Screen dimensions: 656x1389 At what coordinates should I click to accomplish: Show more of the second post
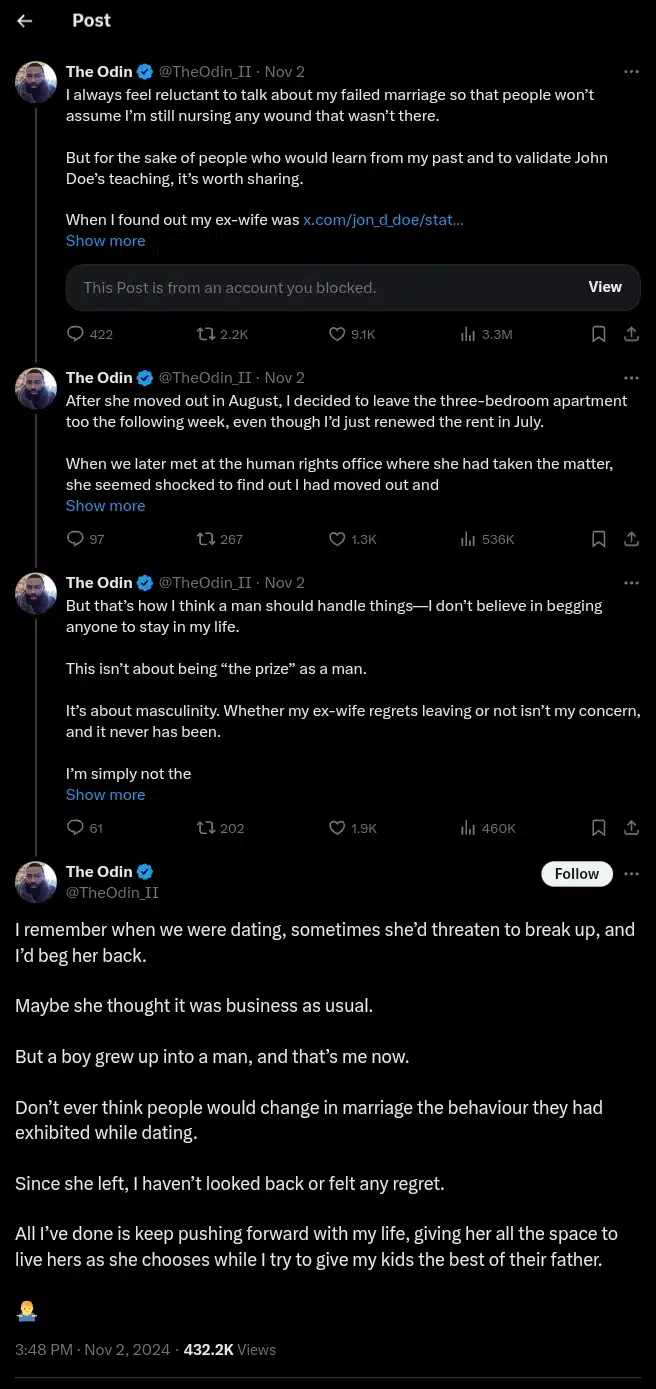[x=105, y=506]
